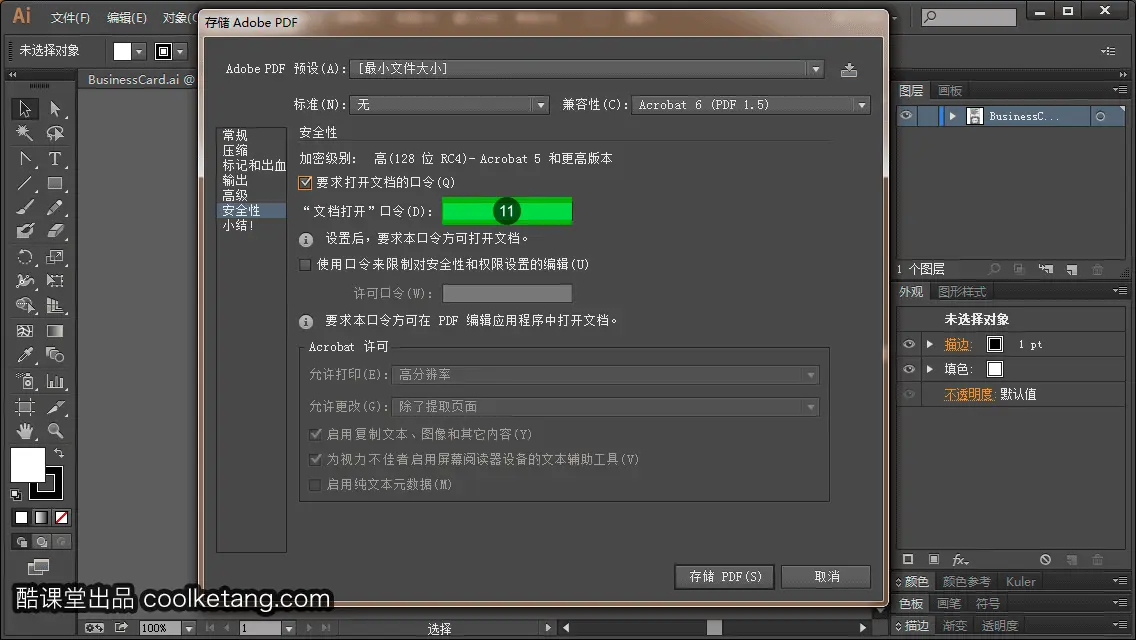
Task: Swap fill and stroke colors arrow
Action: [x=59, y=453]
